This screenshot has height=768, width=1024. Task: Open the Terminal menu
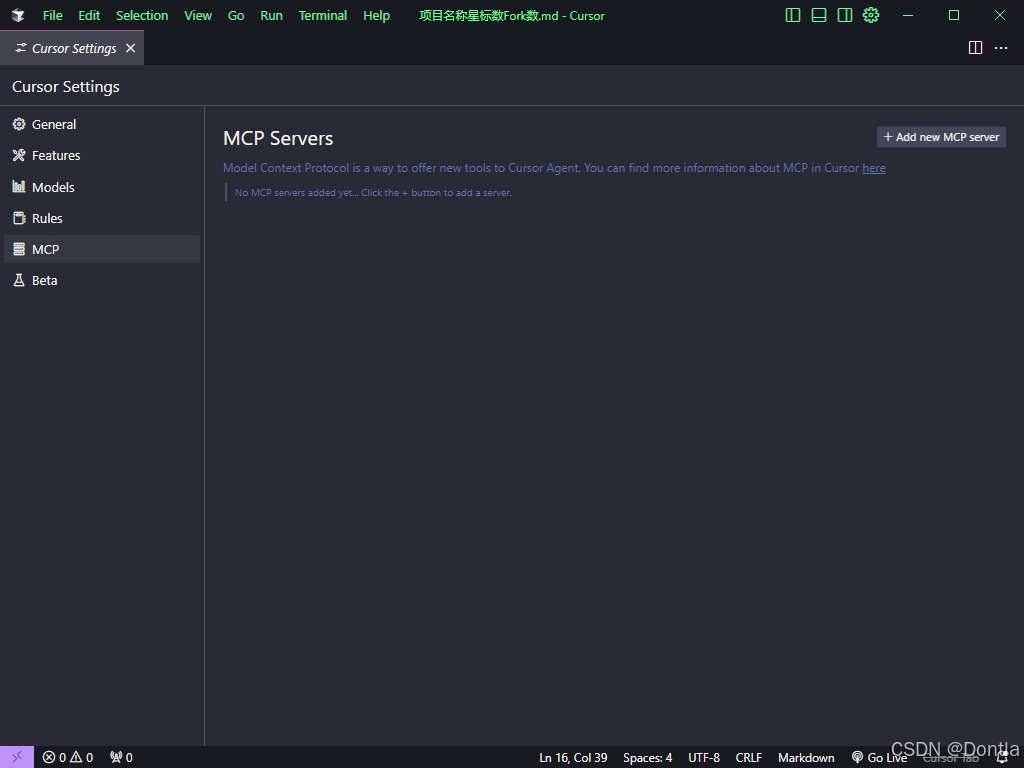click(x=323, y=15)
